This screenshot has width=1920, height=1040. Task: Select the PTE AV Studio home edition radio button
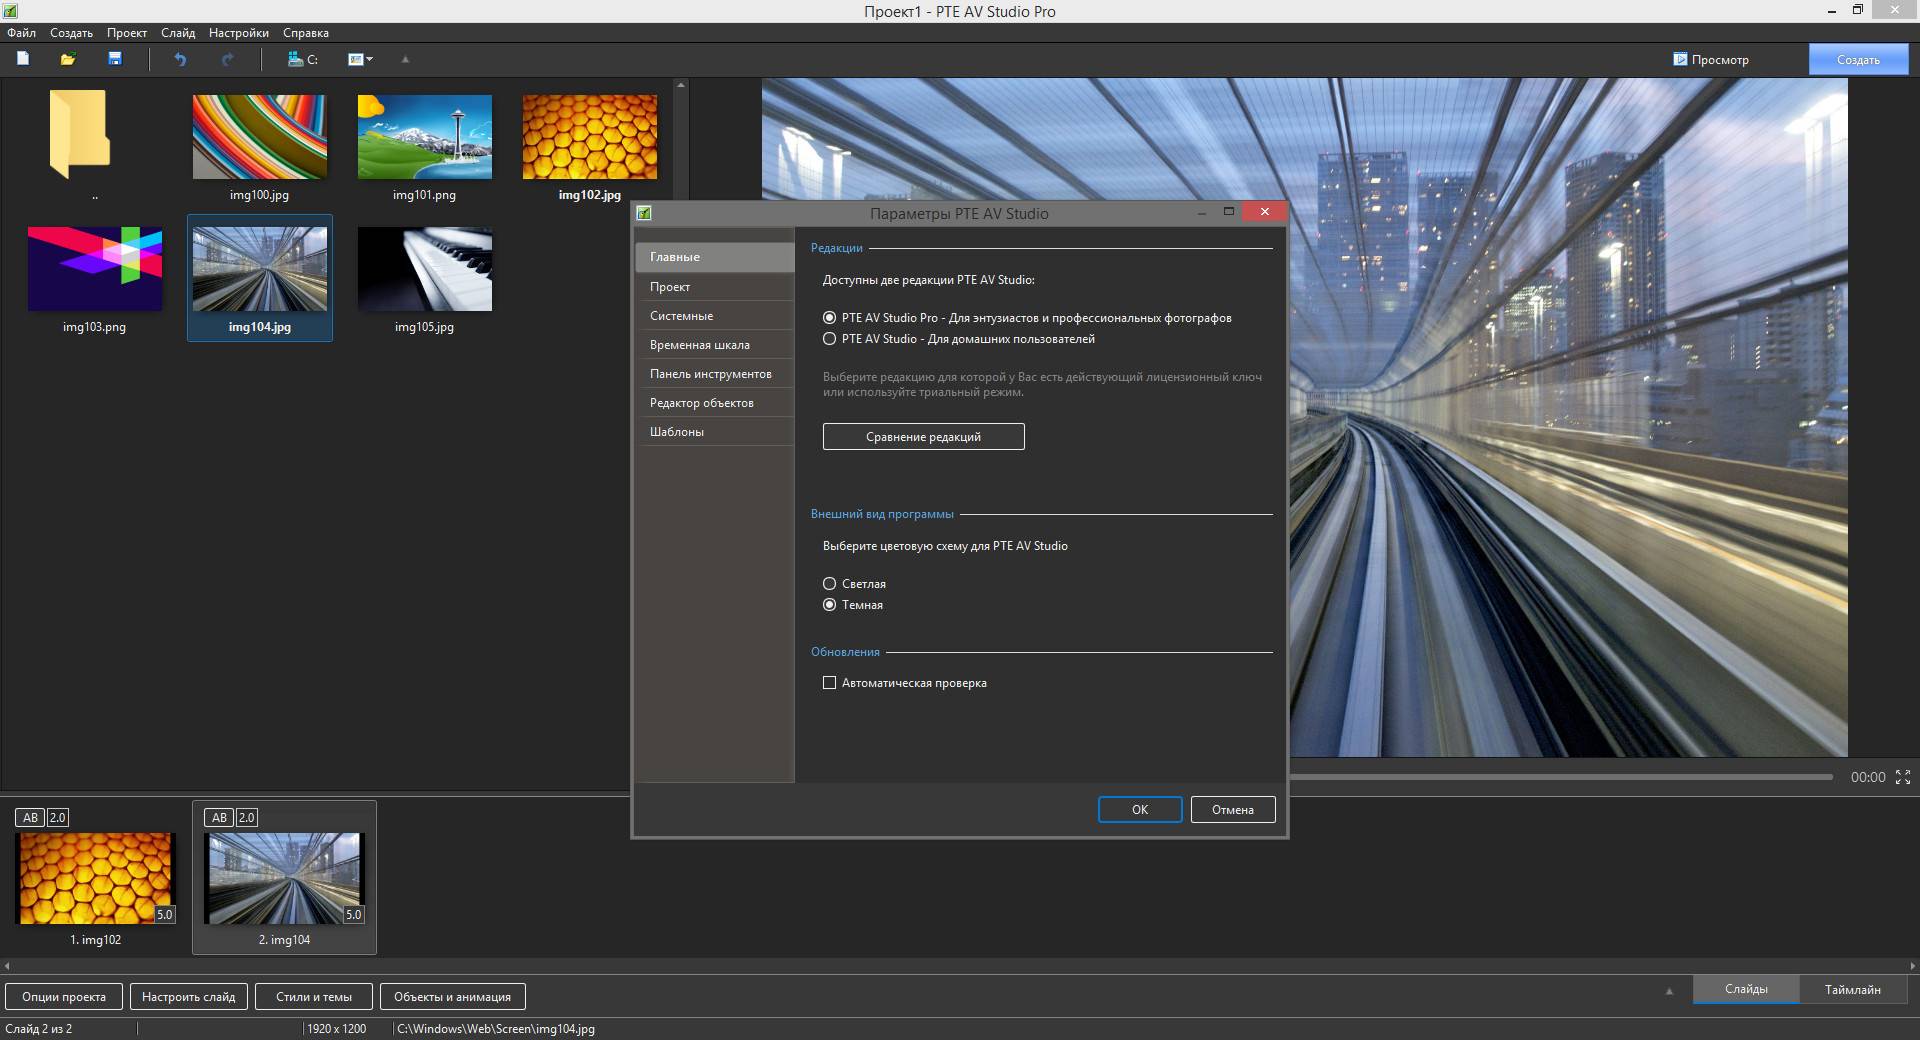coord(829,339)
